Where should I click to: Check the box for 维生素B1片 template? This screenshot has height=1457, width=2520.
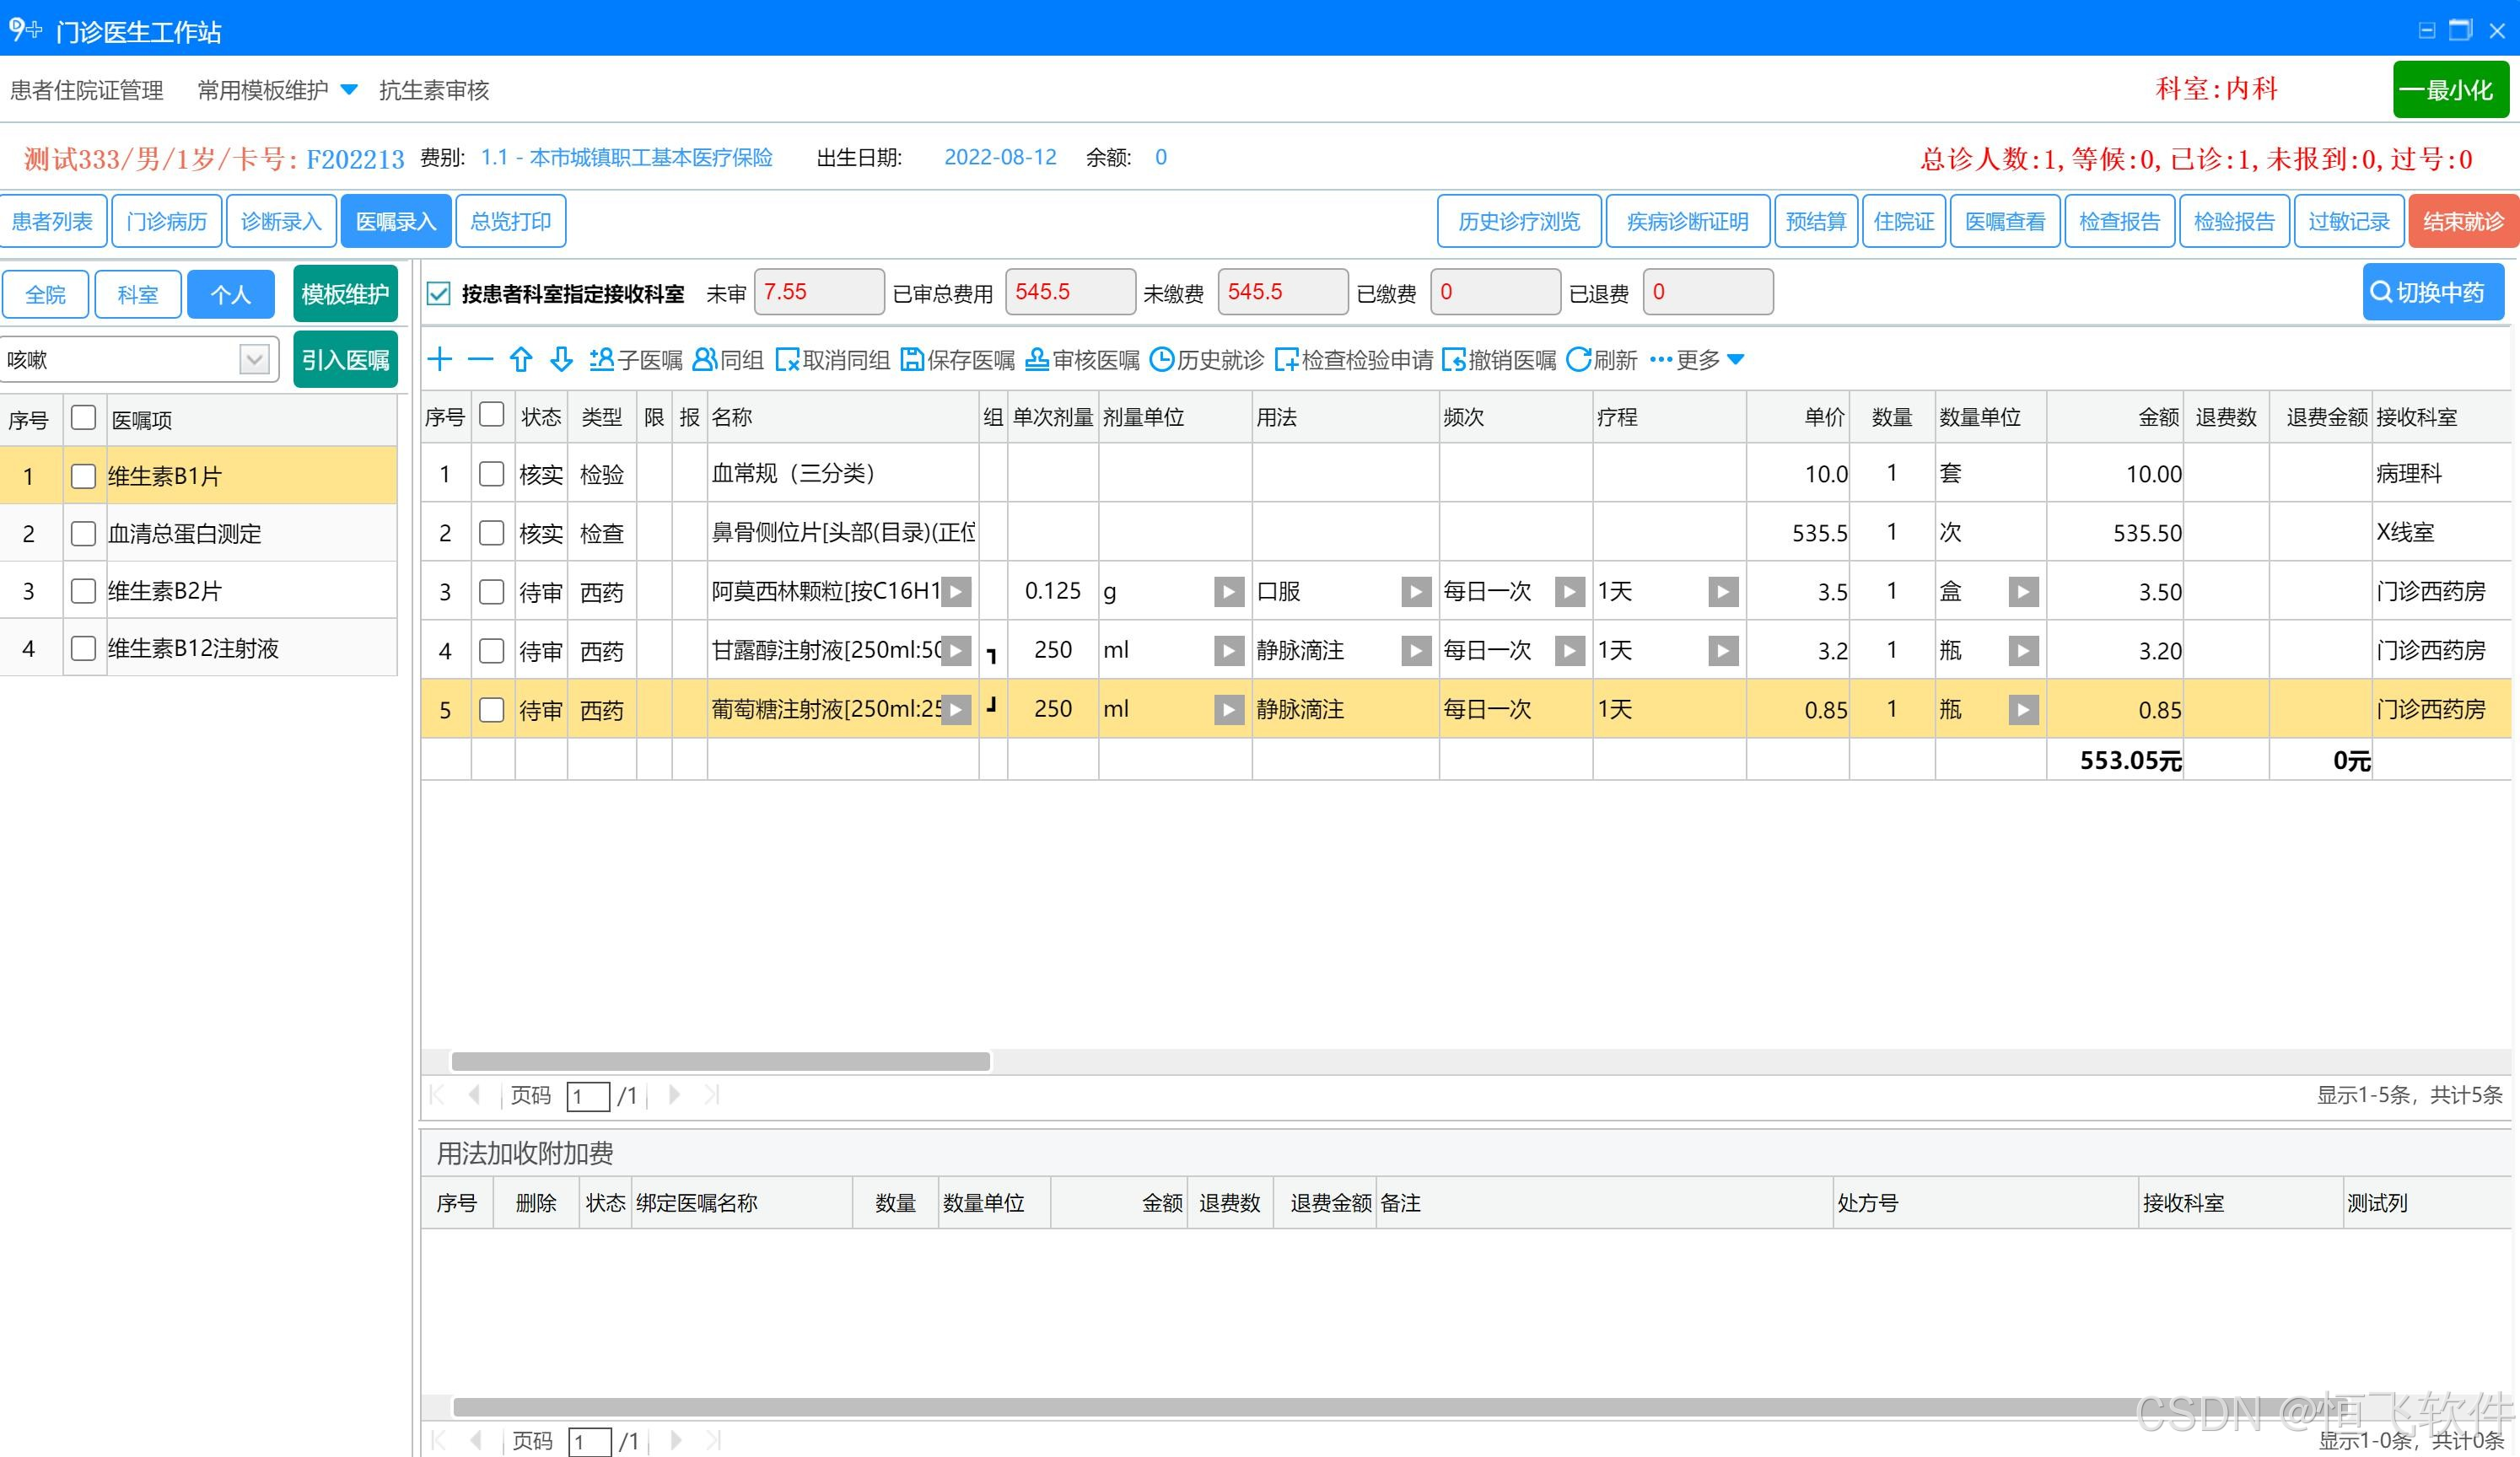click(84, 476)
